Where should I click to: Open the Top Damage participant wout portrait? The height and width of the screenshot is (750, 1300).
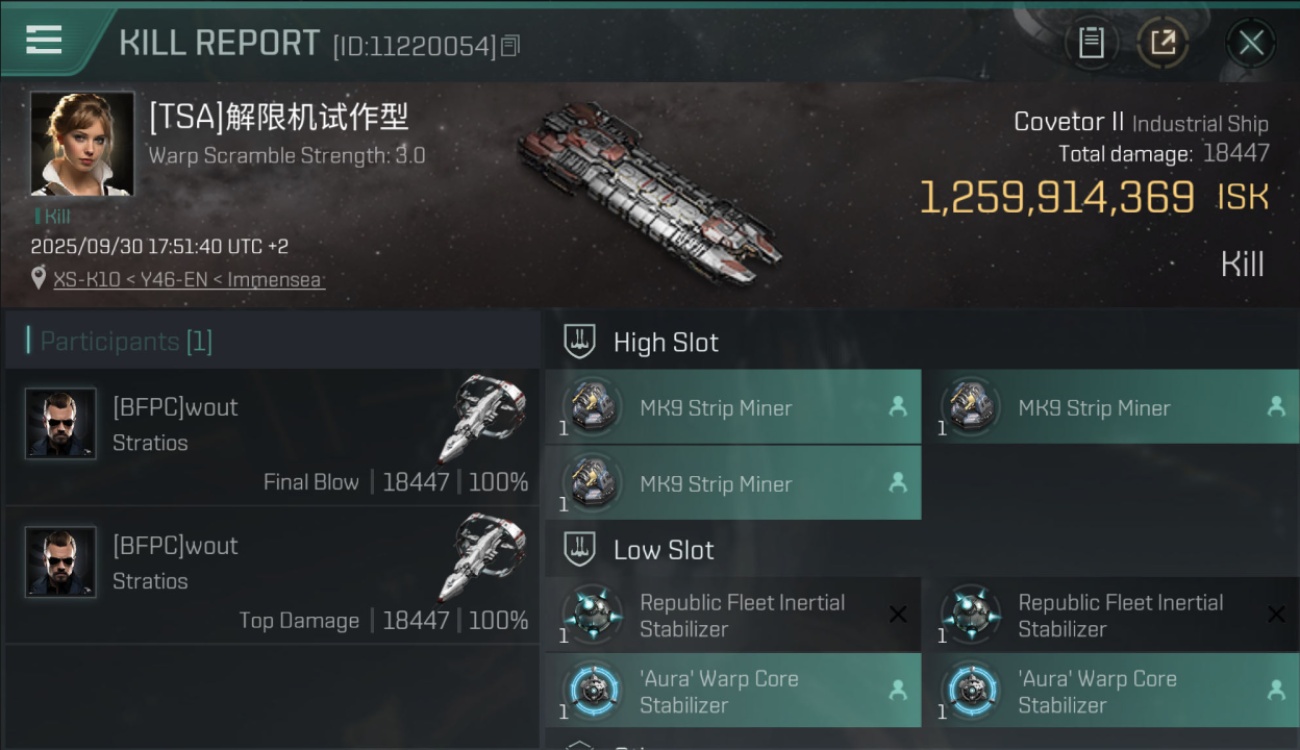point(61,562)
